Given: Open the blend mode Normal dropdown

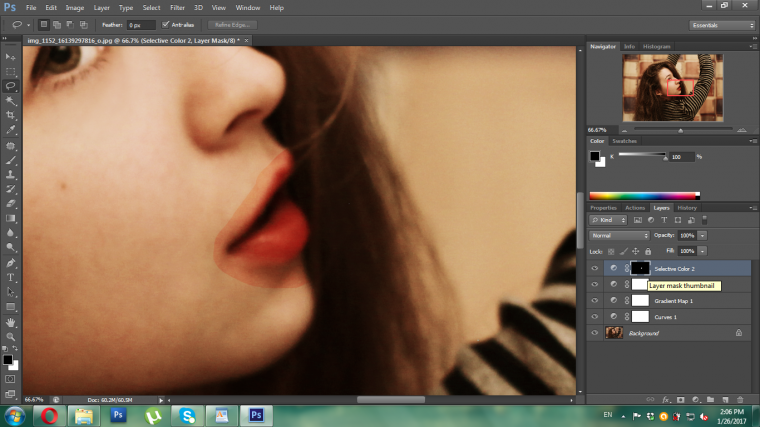Looking at the screenshot, I should [x=619, y=236].
